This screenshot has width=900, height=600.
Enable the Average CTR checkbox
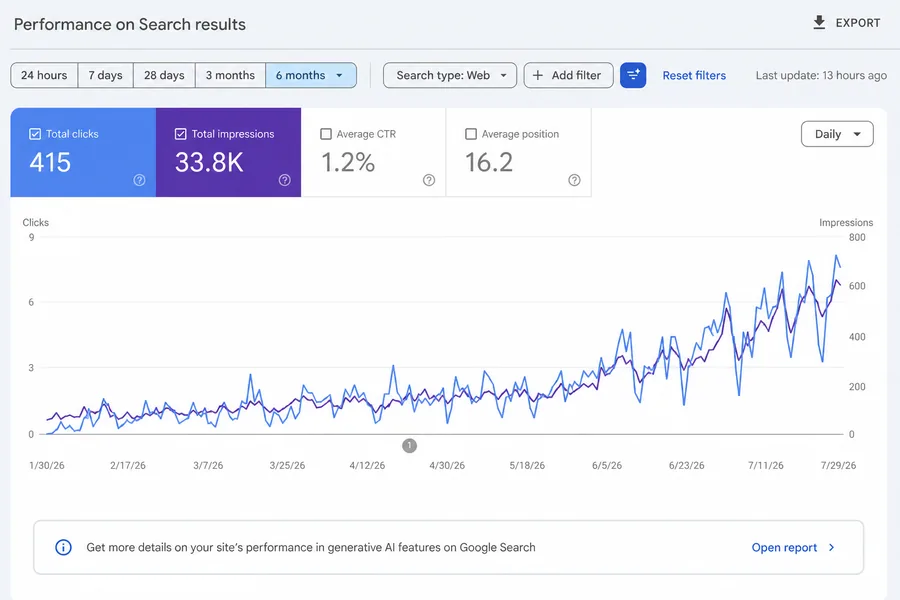pos(326,134)
